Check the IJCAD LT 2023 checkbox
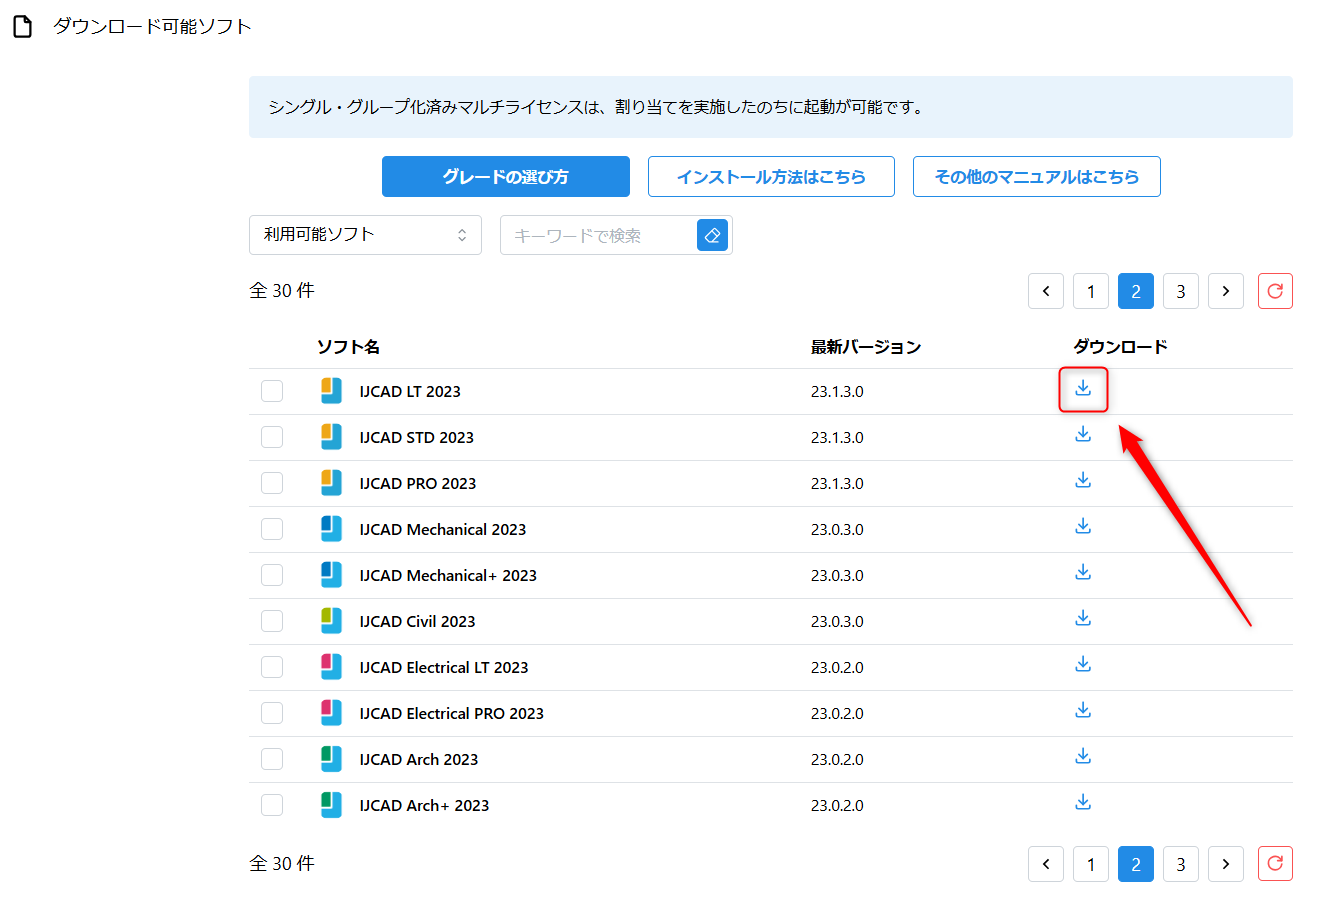The height and width of the screenshot is (897, 1321). point(272,391)
